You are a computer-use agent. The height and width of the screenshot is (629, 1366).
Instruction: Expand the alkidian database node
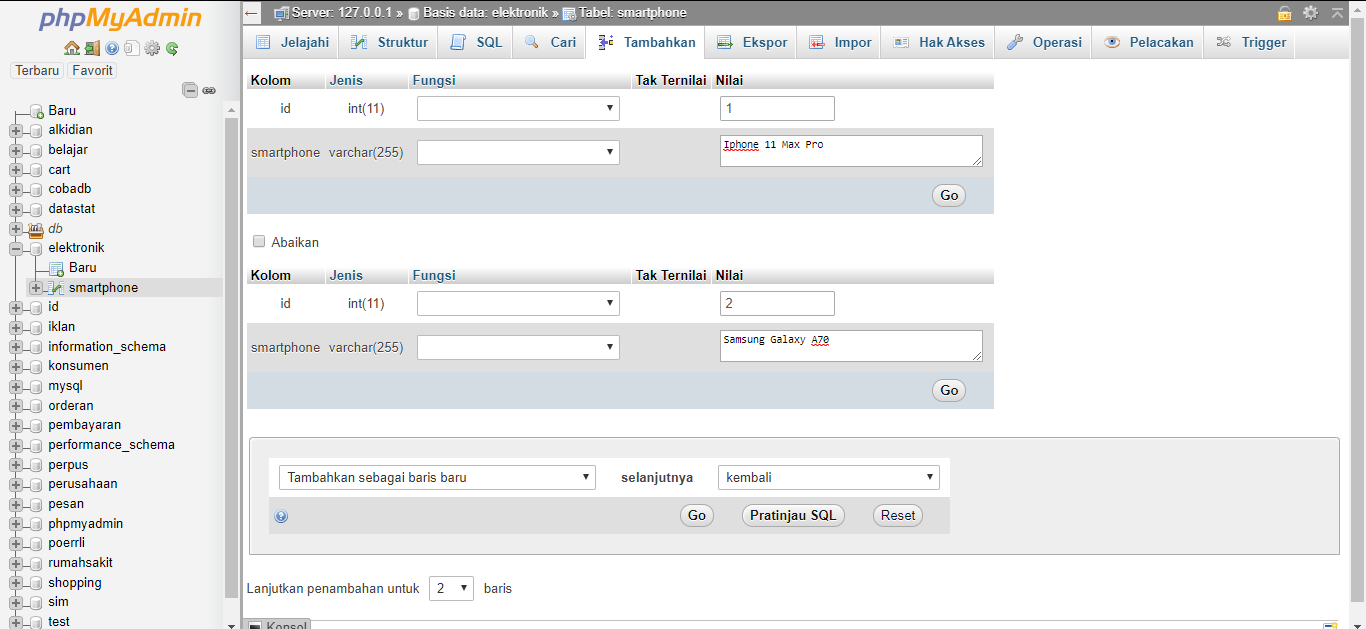click(x=16, y=130)
